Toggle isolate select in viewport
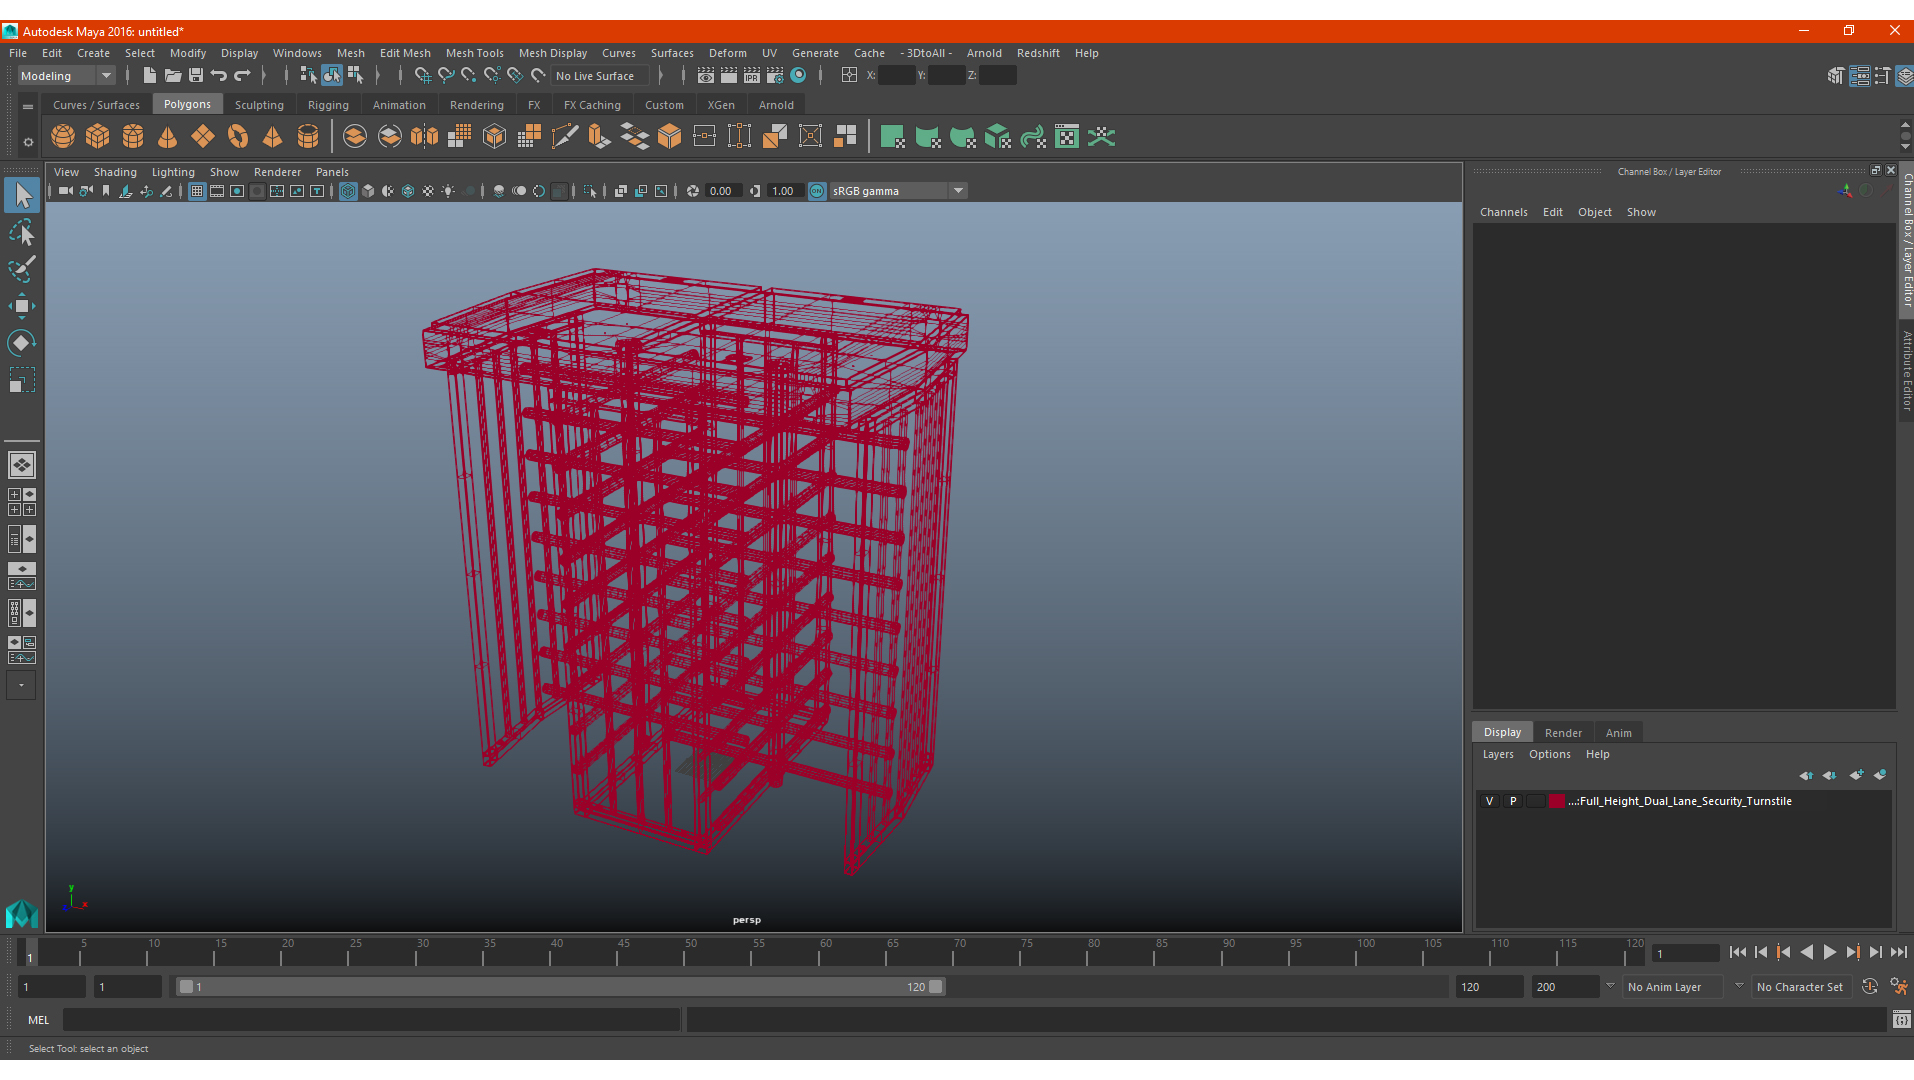This screenshot has height=1080, width=1914. 590,191
